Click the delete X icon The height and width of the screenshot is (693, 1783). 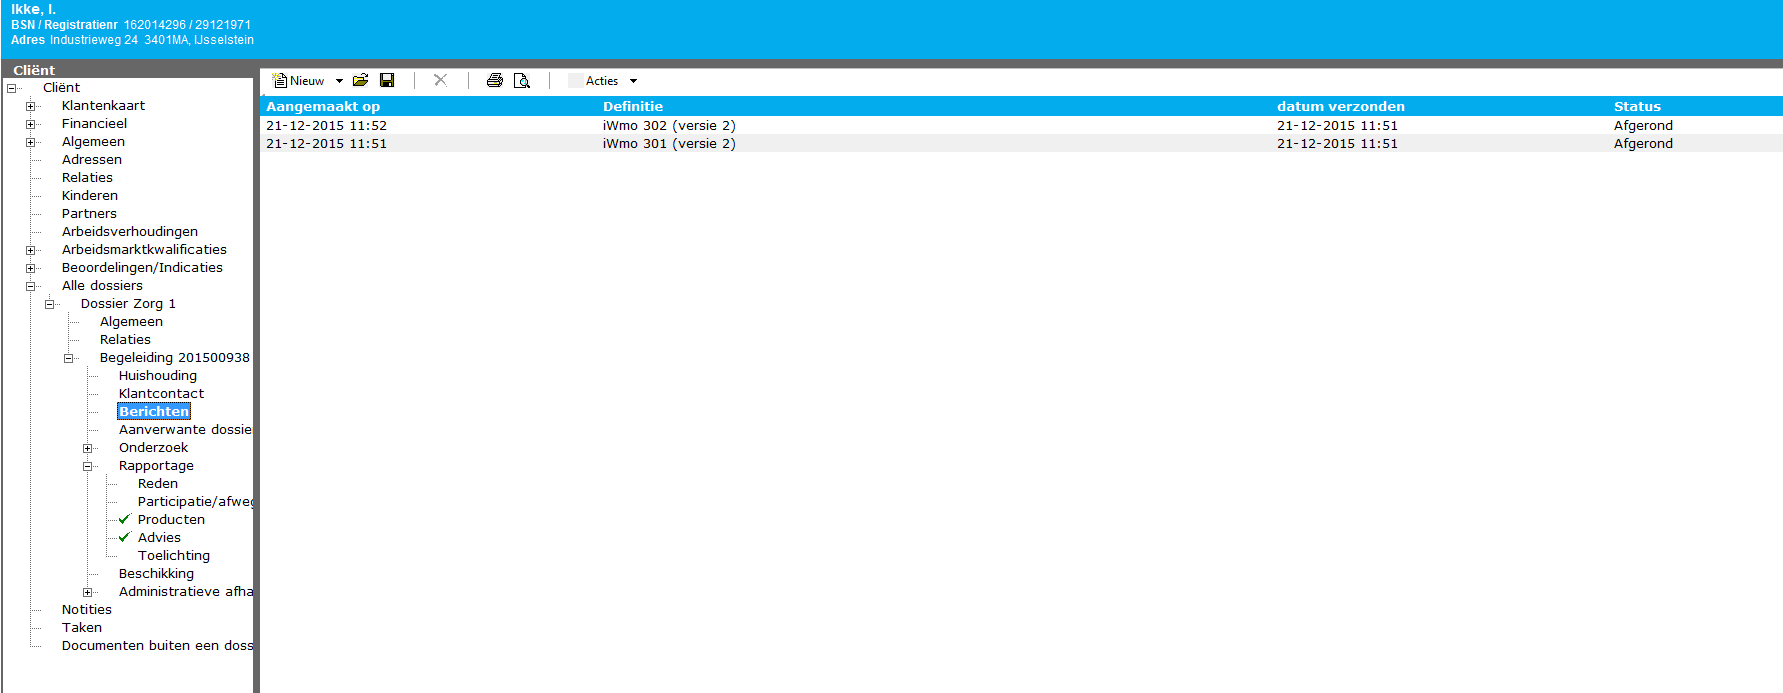(440, 81)
